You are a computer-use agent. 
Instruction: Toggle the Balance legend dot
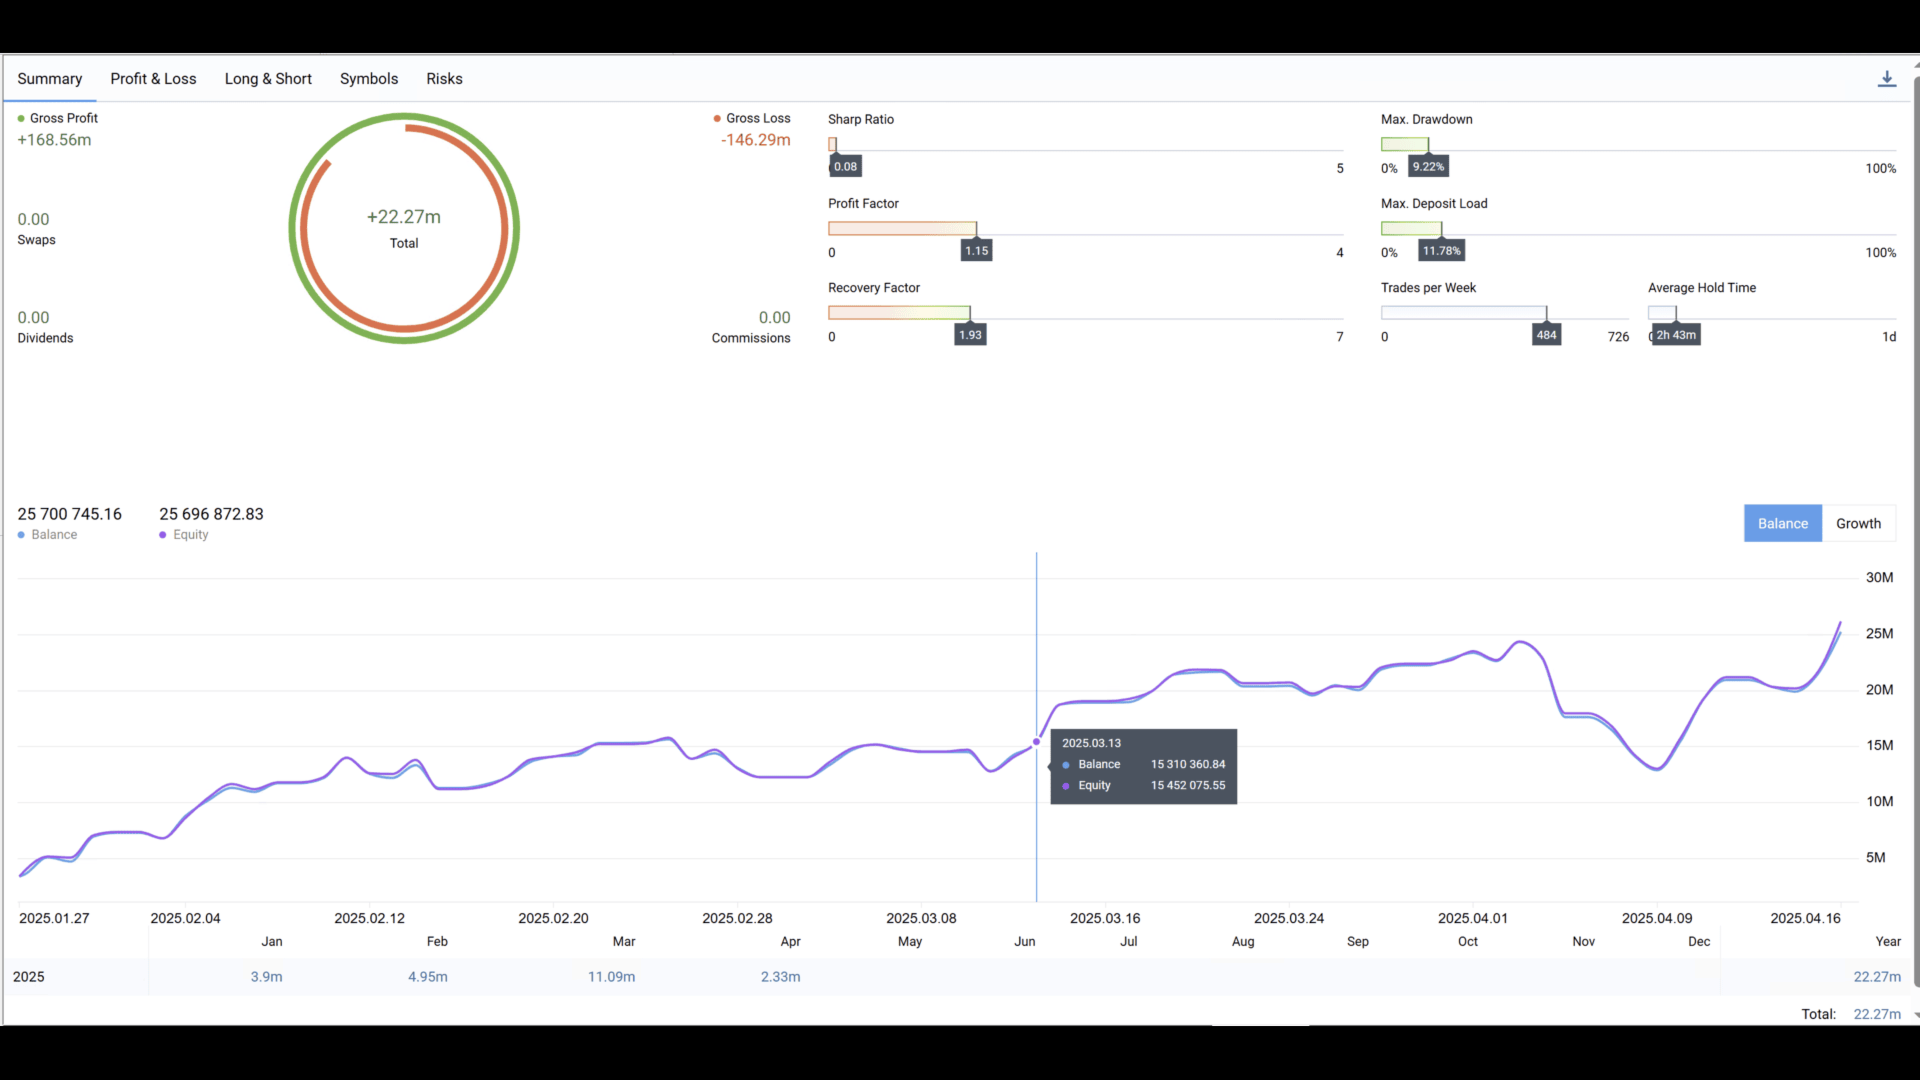pos(21,535)
